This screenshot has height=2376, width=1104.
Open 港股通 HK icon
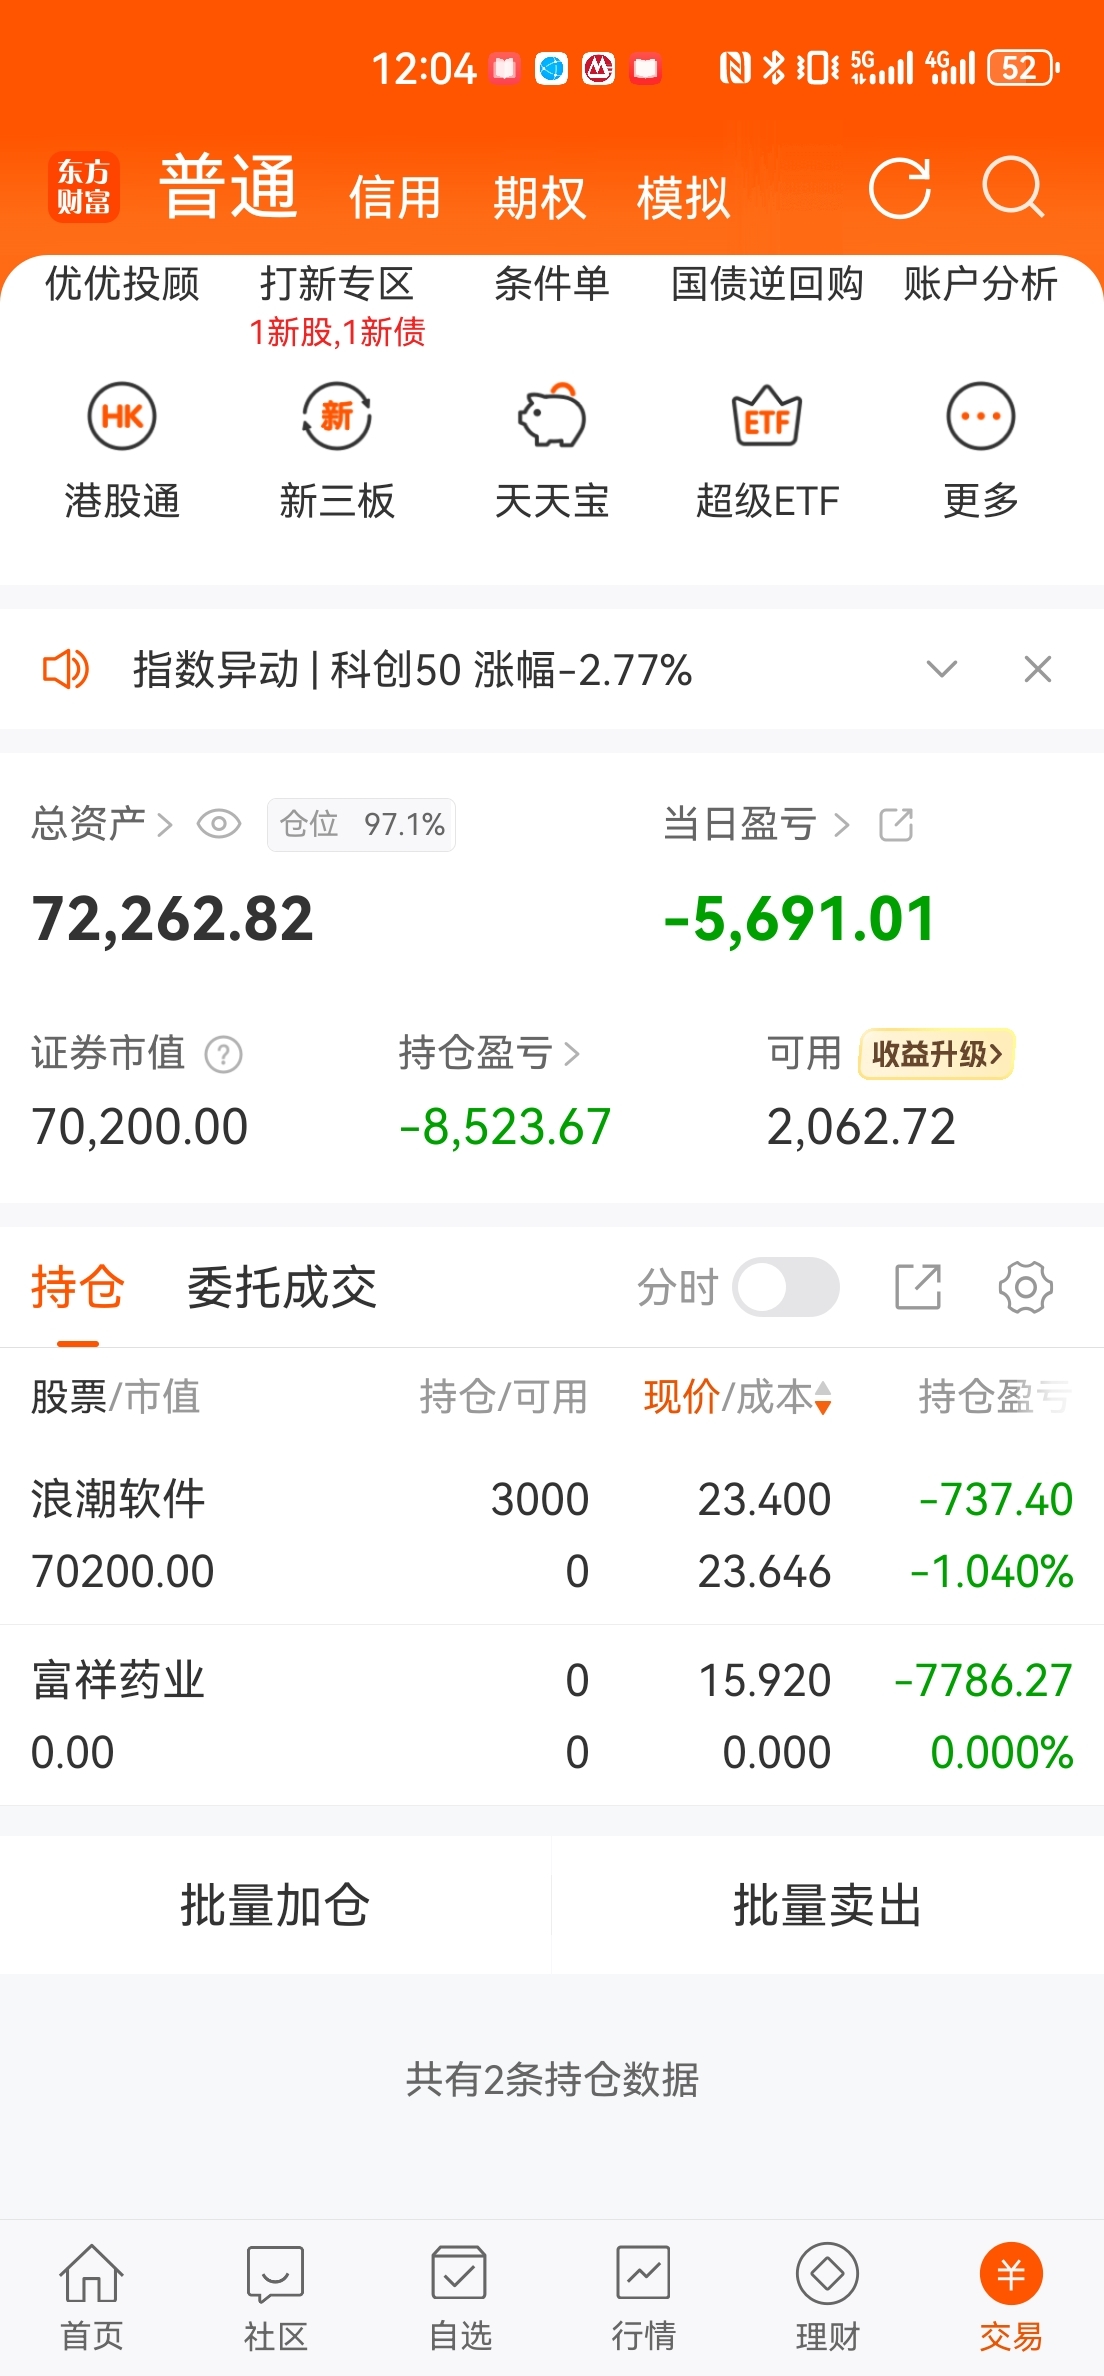pos(122,416)
